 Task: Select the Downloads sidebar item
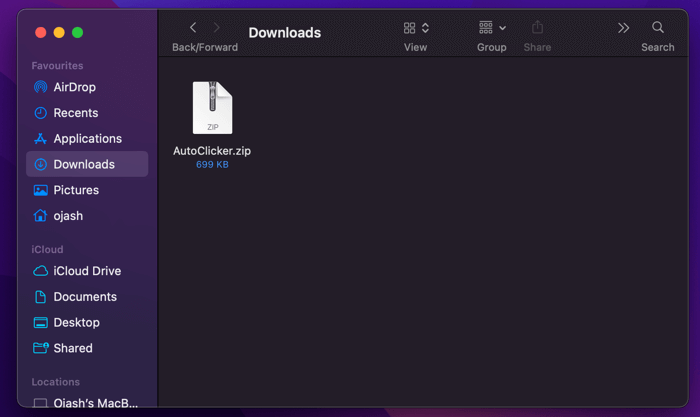87,164
